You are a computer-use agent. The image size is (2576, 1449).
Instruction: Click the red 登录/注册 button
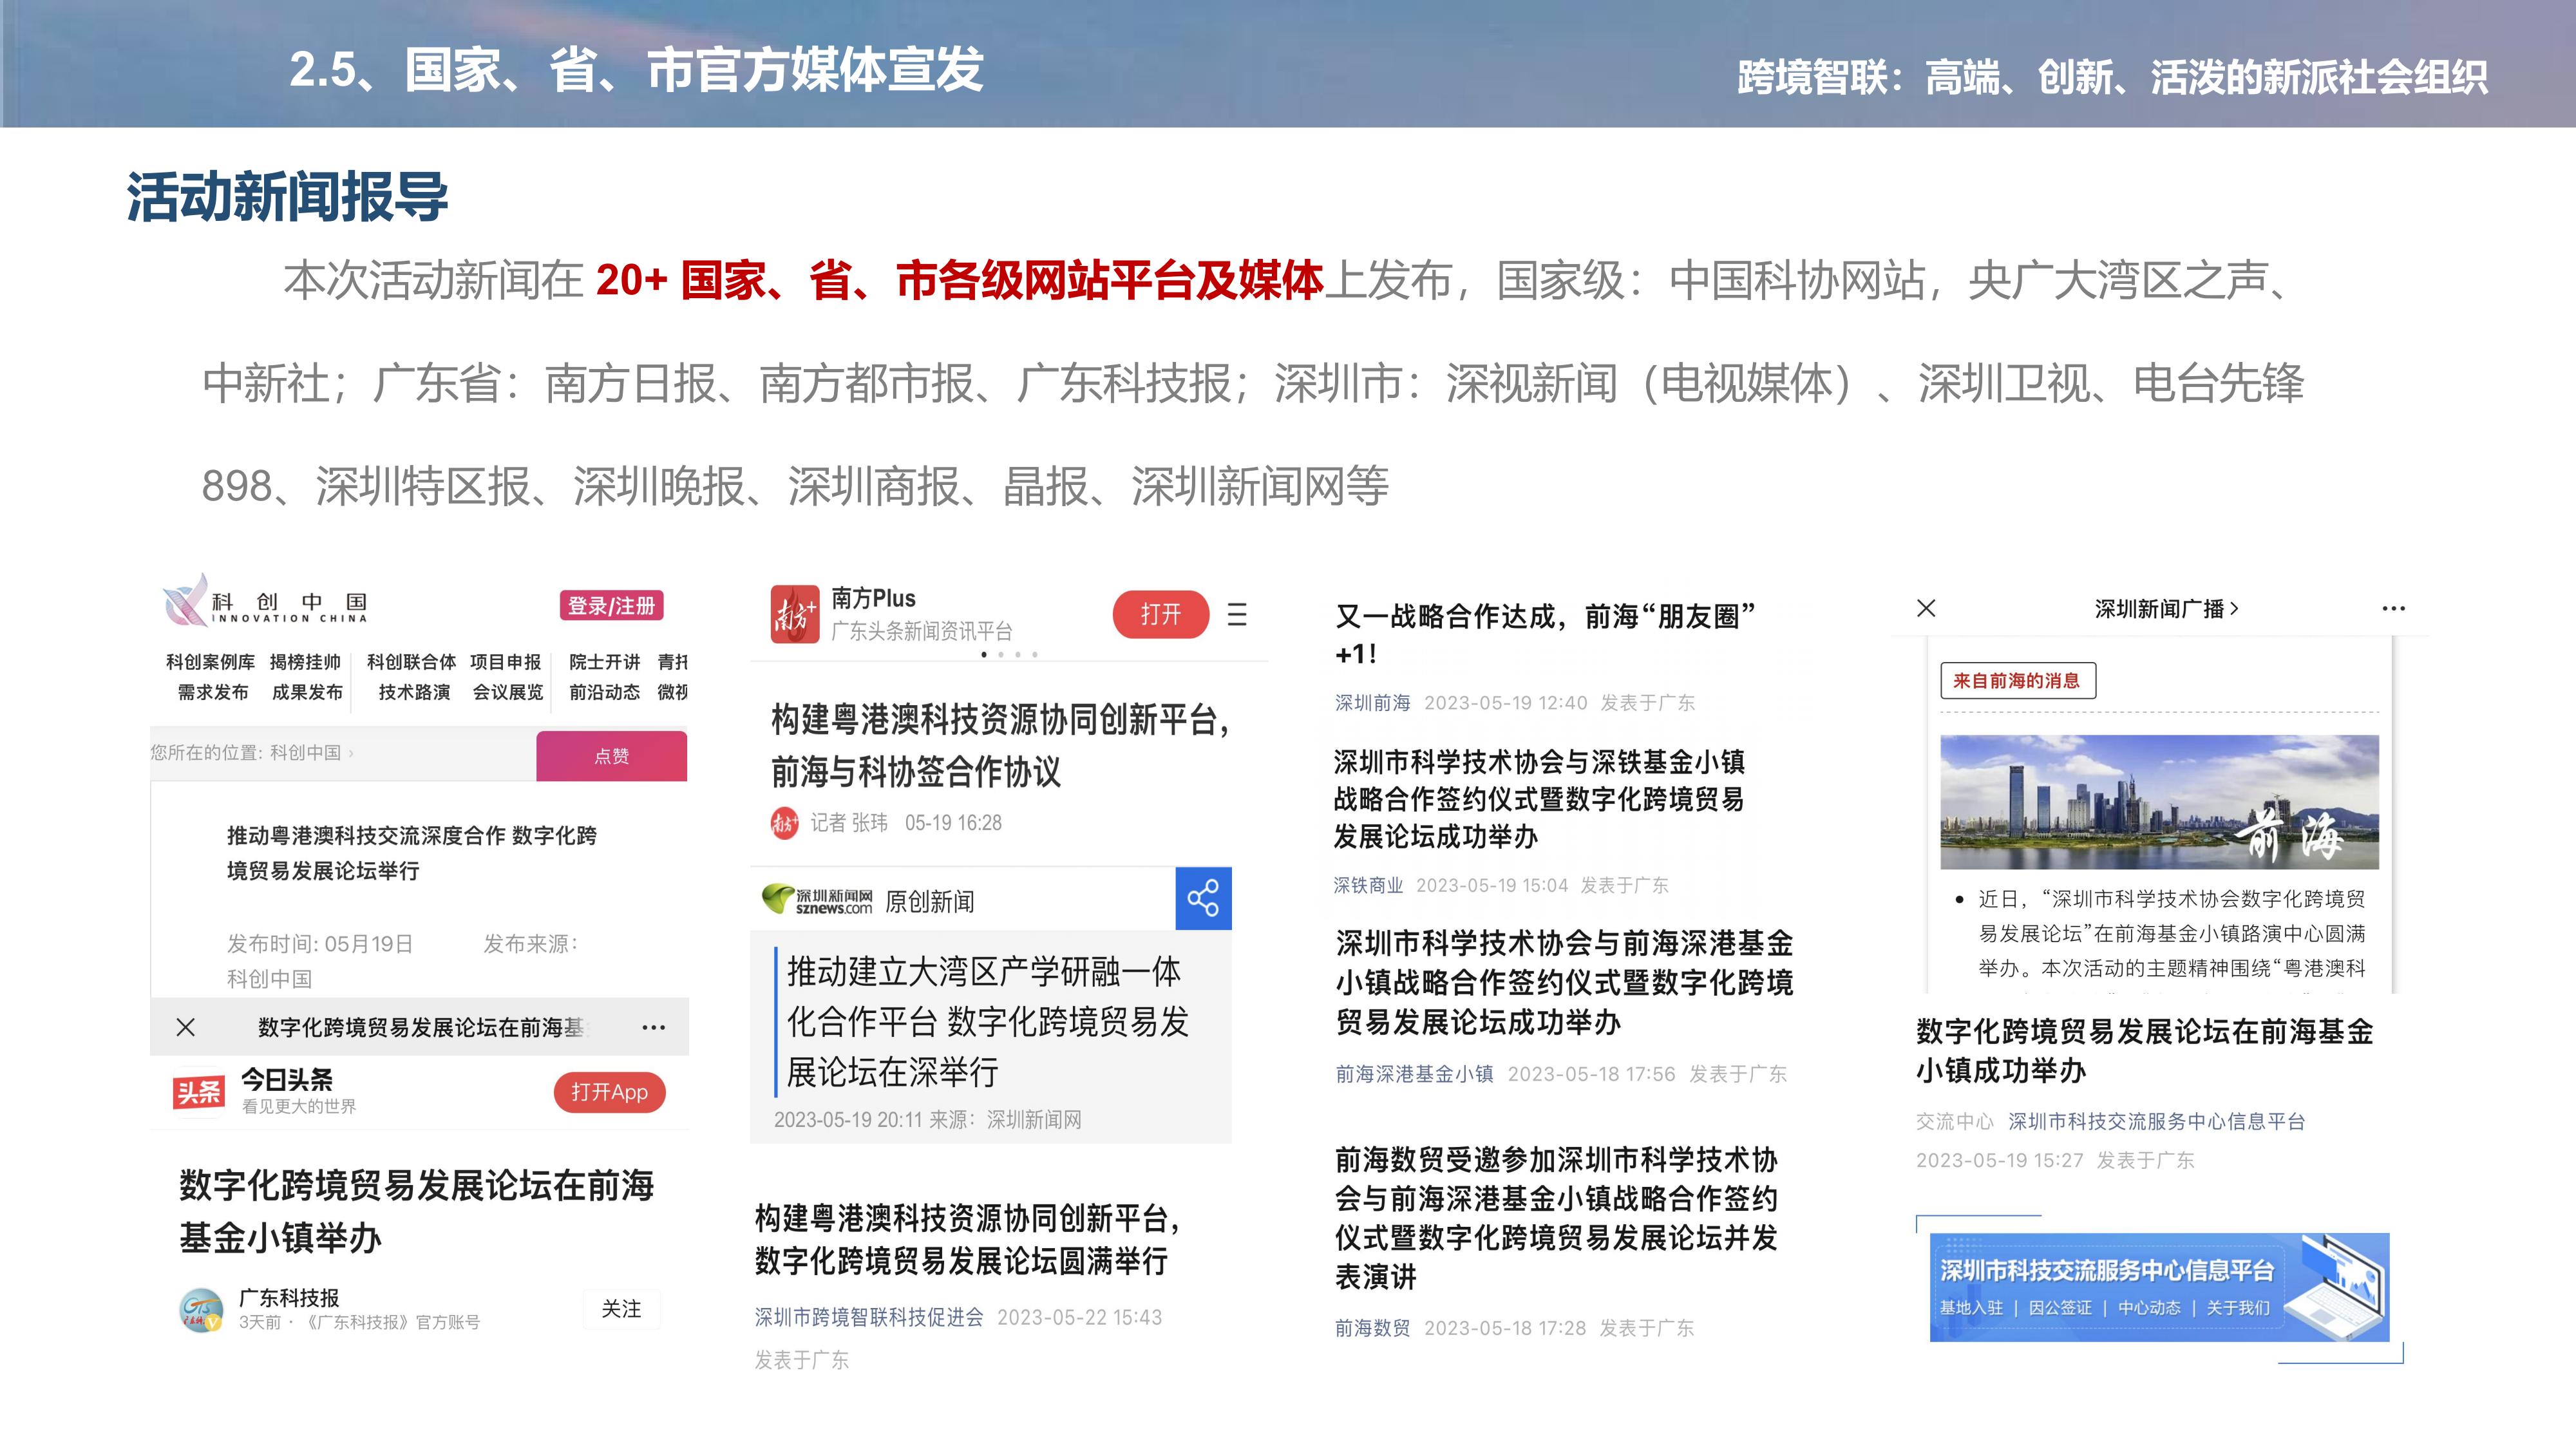tap(611, 605)
